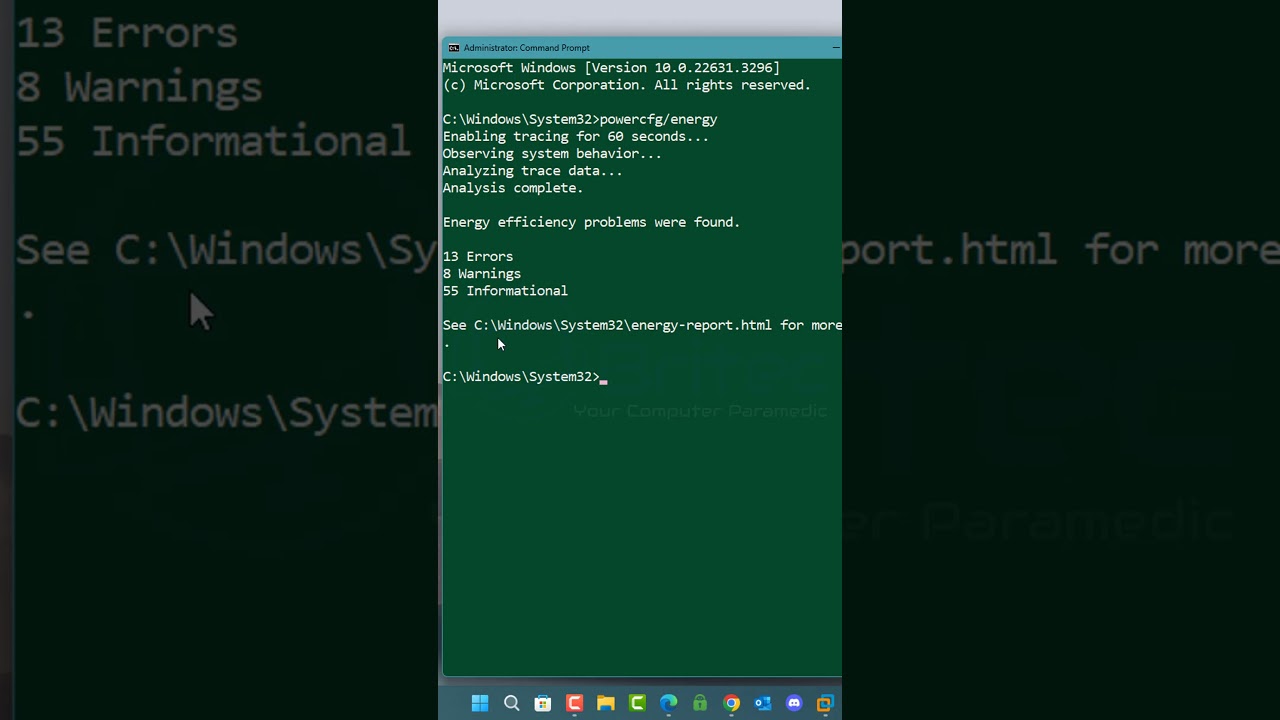The width and height of the screenshot is (1280, 720).
Task: Open the red Camtasia taskbar icon
Action: [x=574, y=703]
